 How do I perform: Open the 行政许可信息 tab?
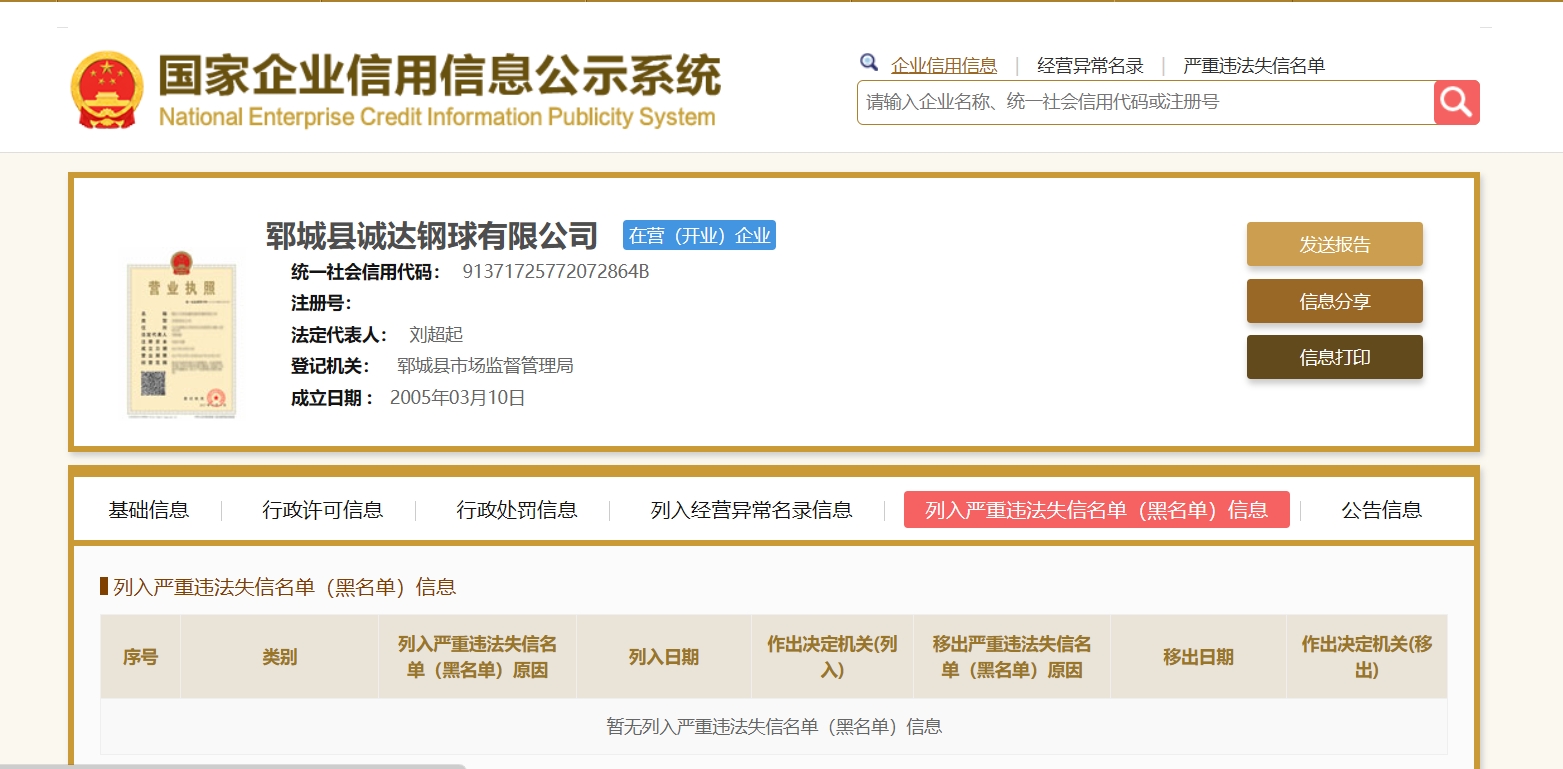pos(322,510)
